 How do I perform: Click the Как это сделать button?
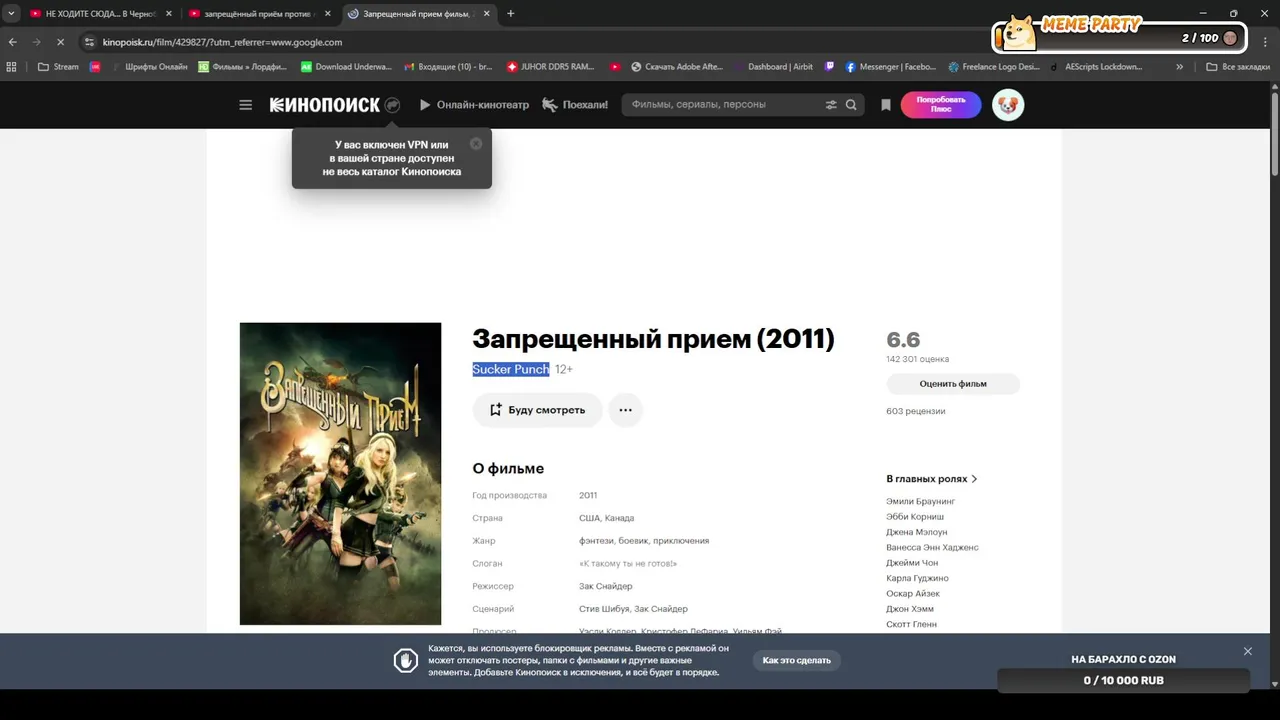[x=797, y=660]
